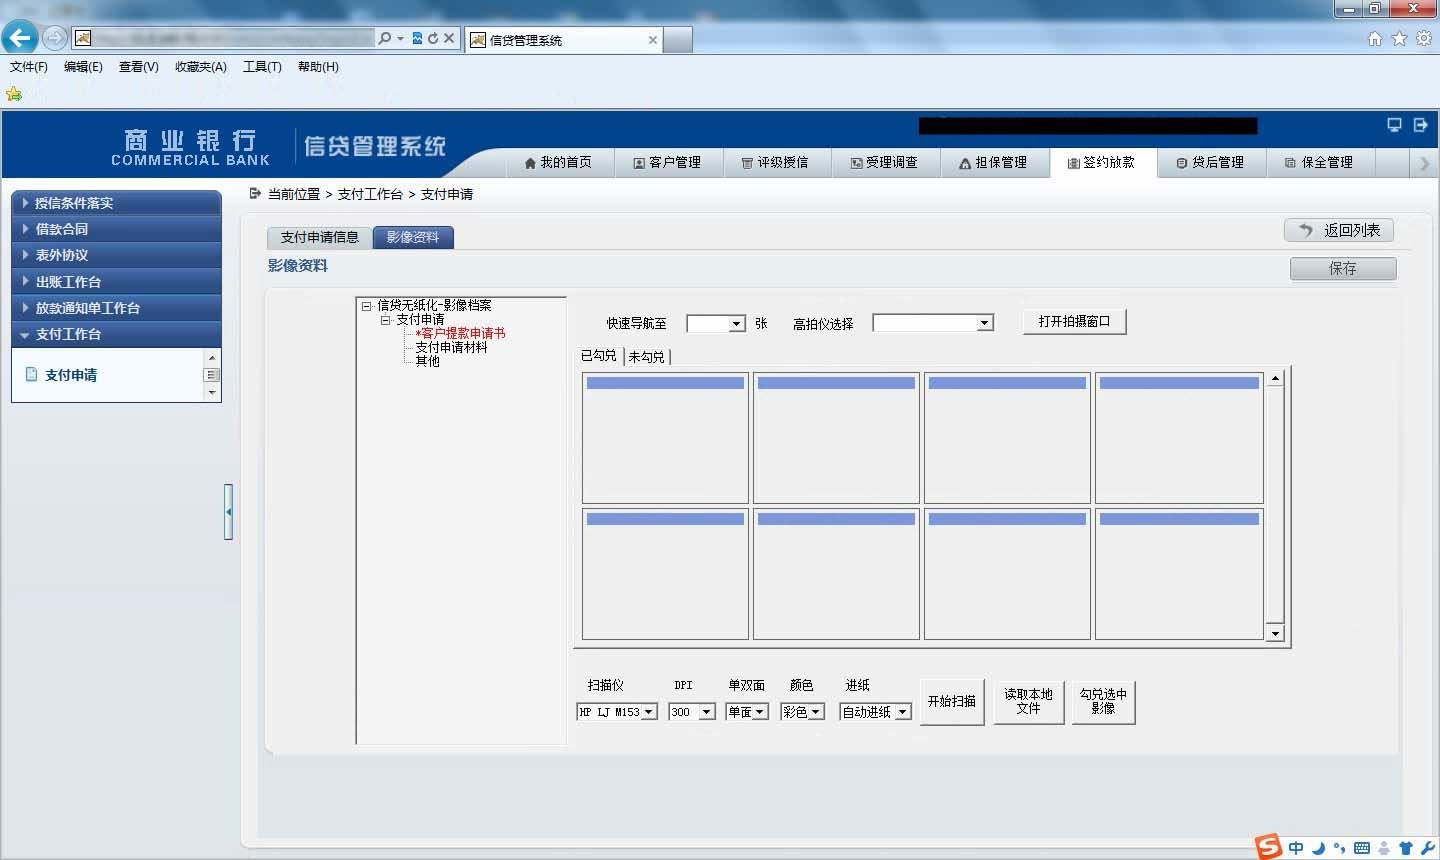Go back with the browser back arrow
The height and width of the screenshot is (860, 1440).
click(x=20, y=38)
